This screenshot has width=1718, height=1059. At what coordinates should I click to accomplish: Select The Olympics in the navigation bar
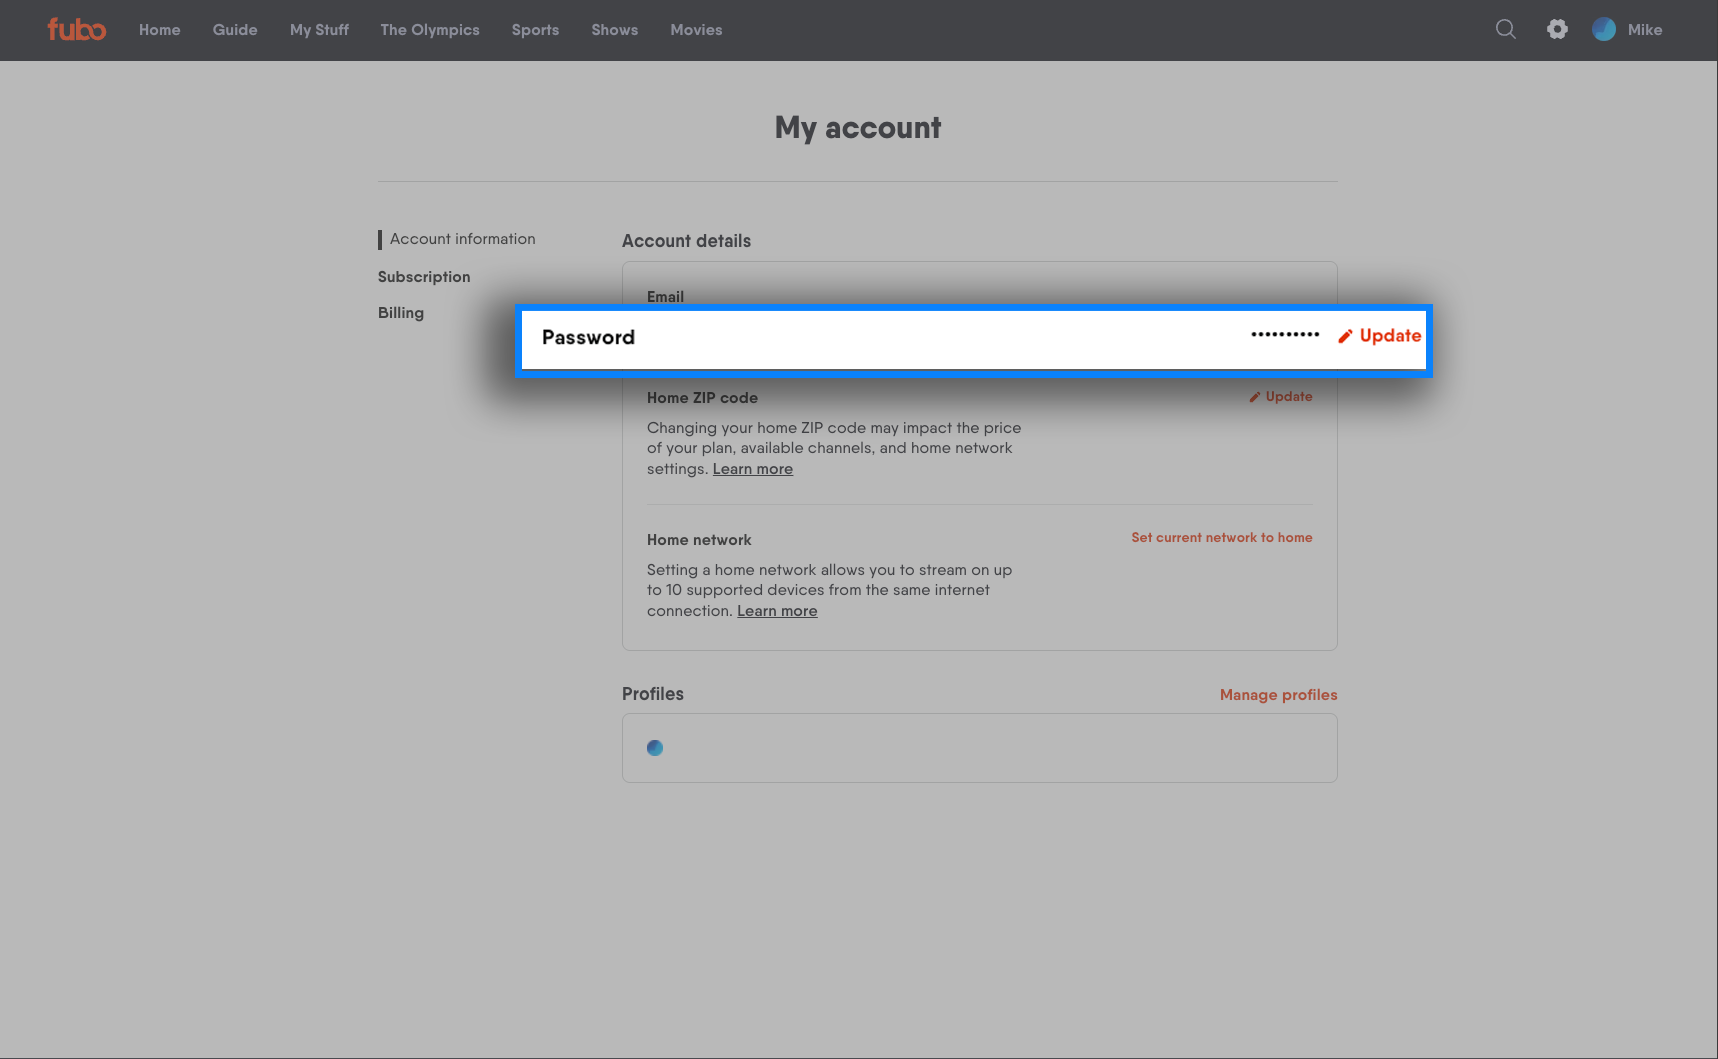click(x=430, y=30)
